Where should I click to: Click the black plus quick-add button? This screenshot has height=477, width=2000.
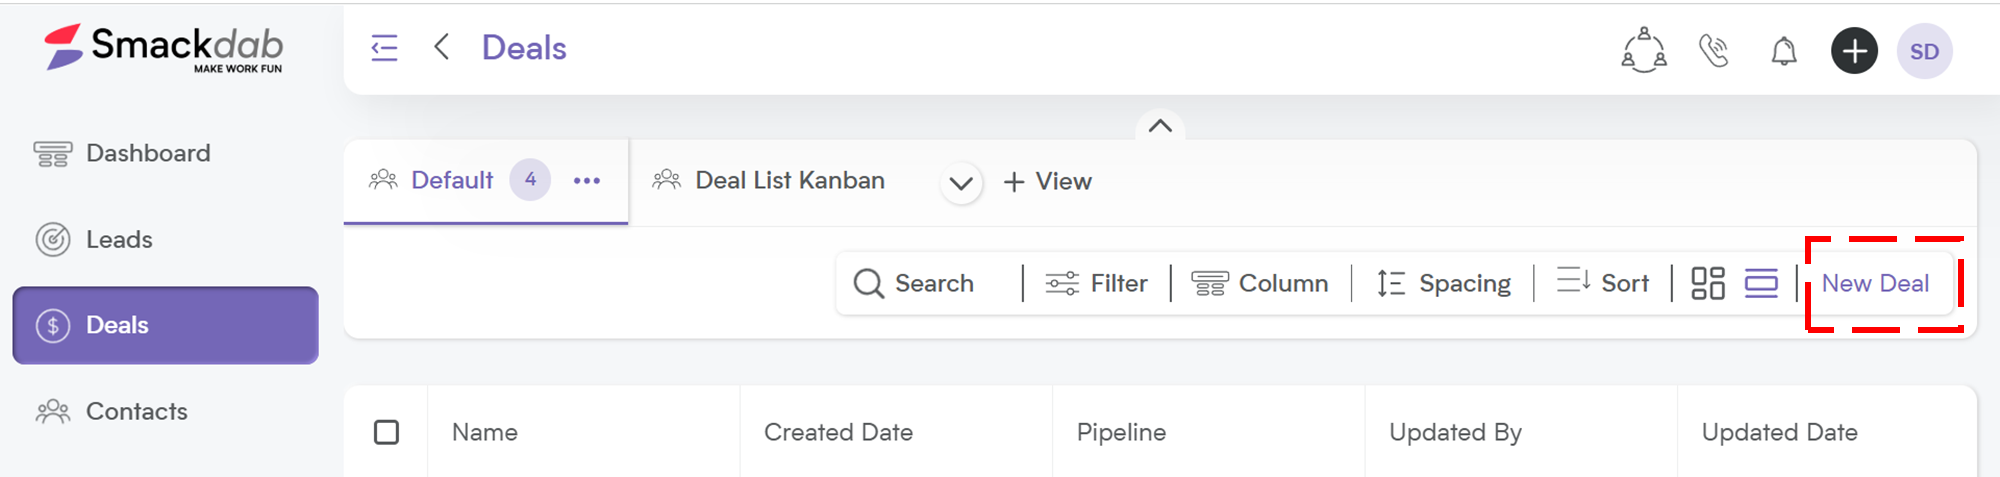point(1854,51)
